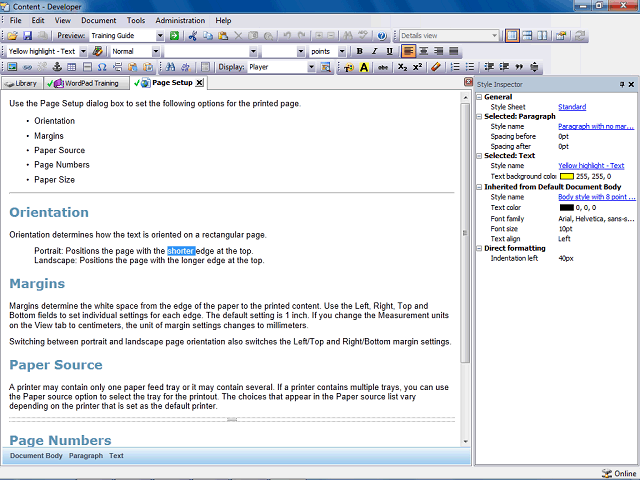Collapse the Selected: Paragraph section
The height and width of the screenshot is (480, 640).
[480, 117]
